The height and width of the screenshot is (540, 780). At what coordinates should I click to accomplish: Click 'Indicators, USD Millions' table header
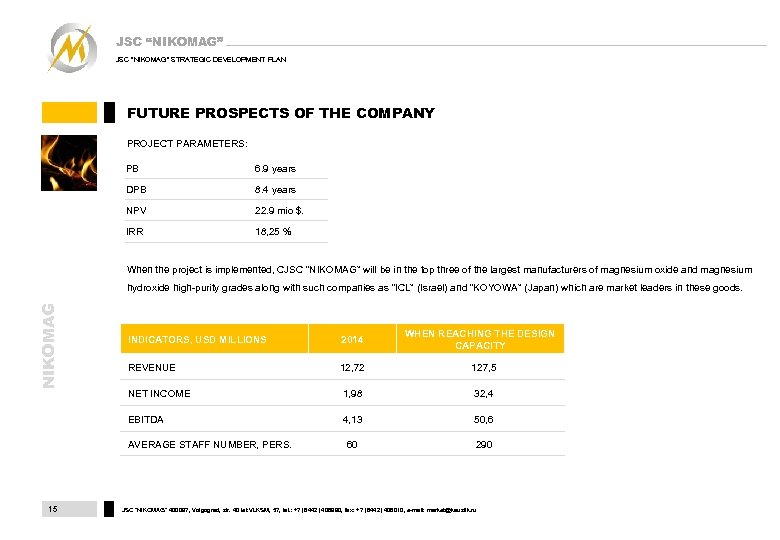tap(197, 340)
